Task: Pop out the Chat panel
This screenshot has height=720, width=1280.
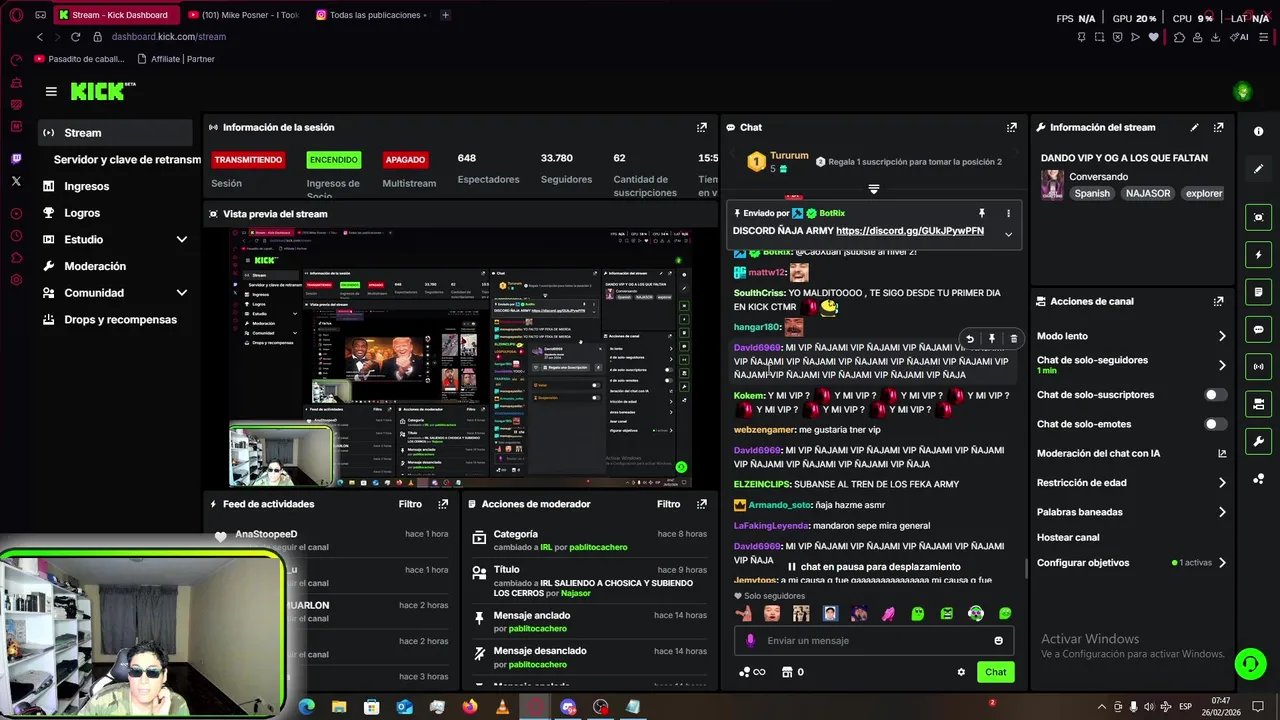Action: [x=1011, y=128]
